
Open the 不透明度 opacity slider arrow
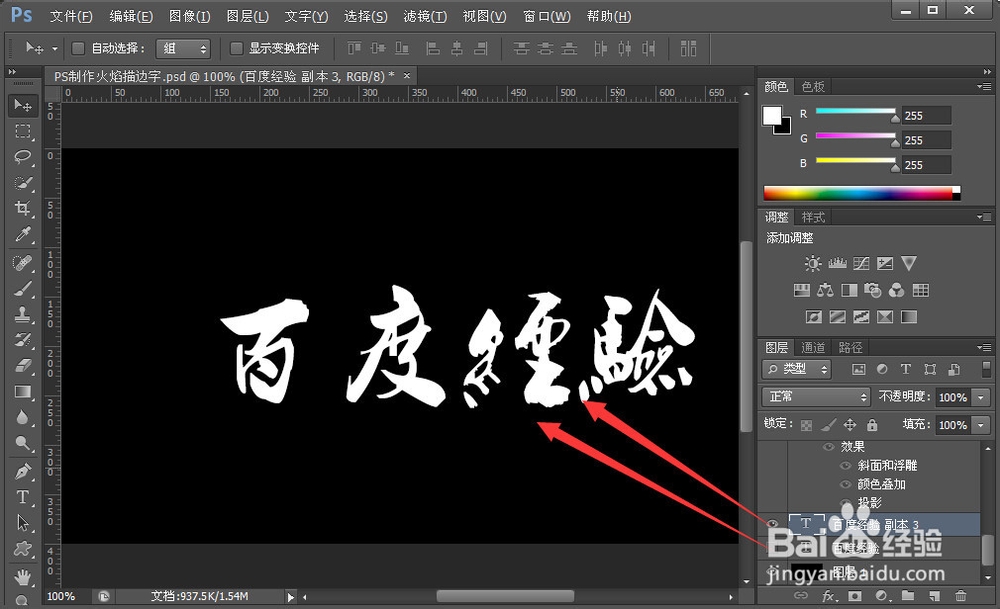coord(981,397)
